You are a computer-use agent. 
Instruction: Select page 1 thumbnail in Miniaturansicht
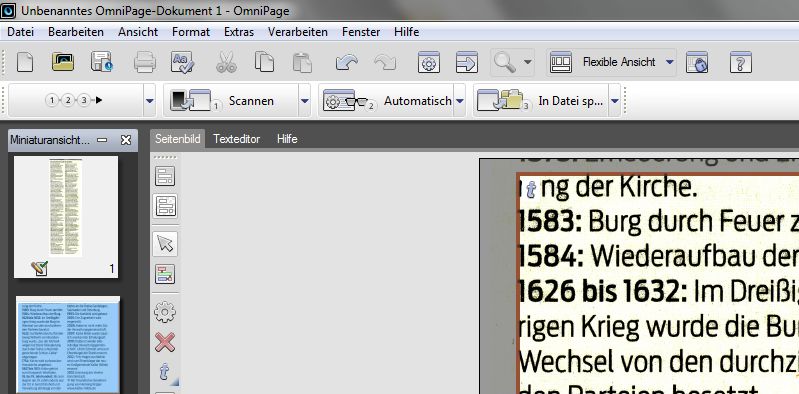66,217
